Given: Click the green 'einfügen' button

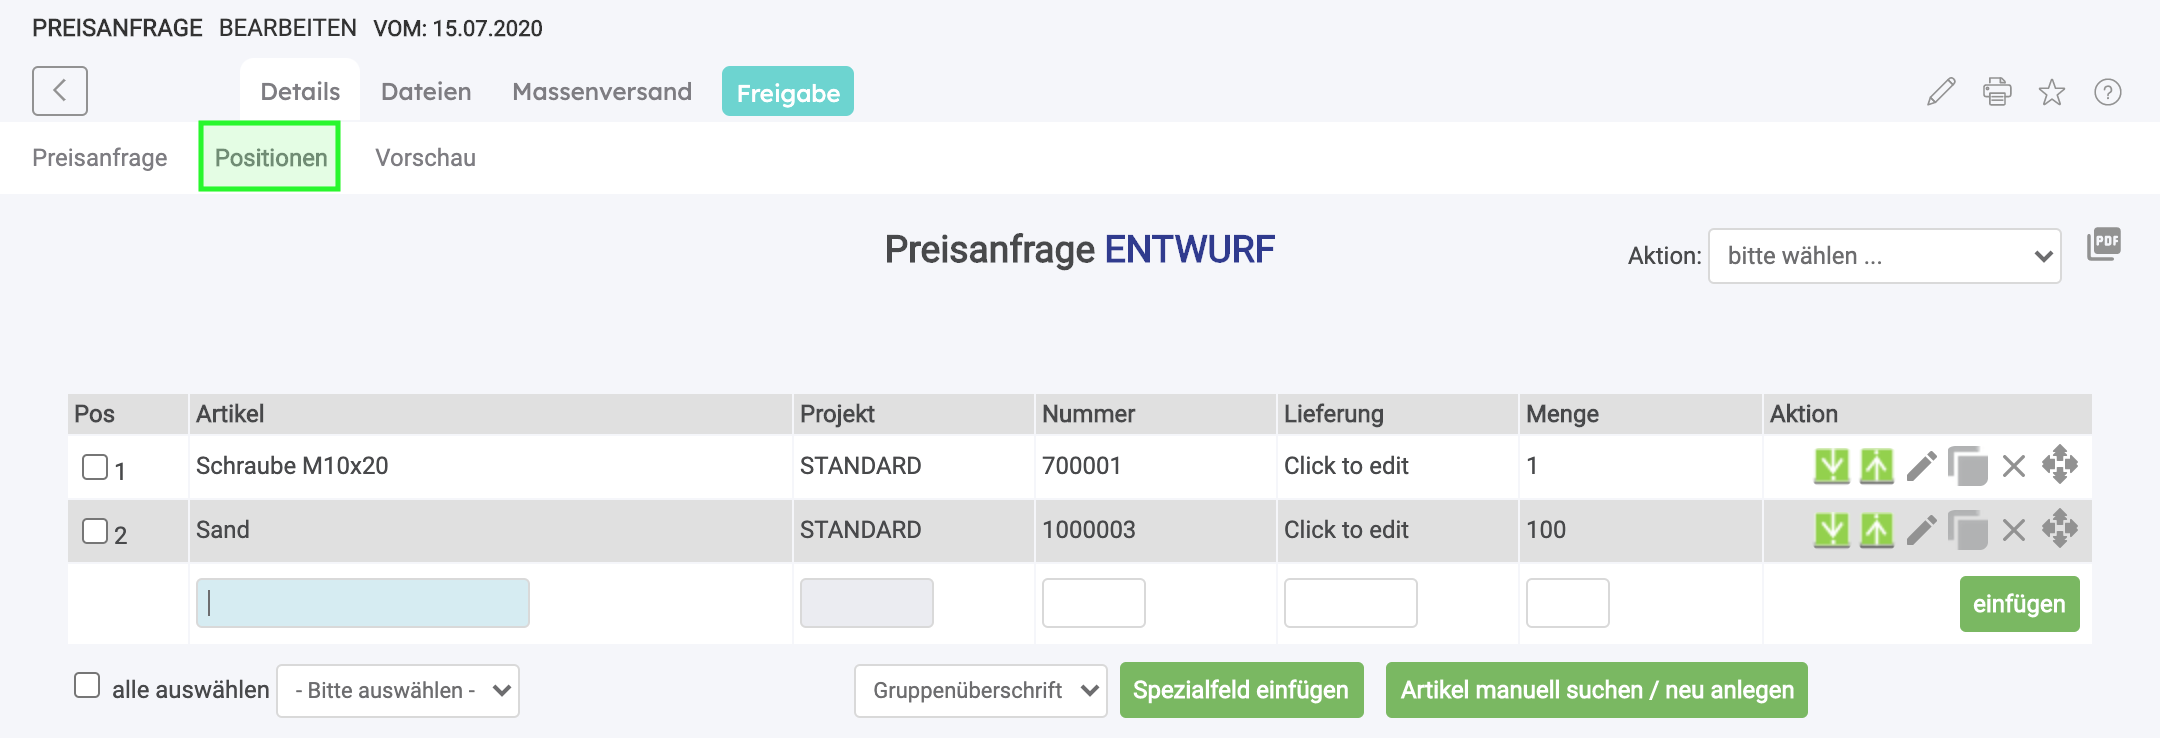Looking at the screenshot, I should point(2019,604).
